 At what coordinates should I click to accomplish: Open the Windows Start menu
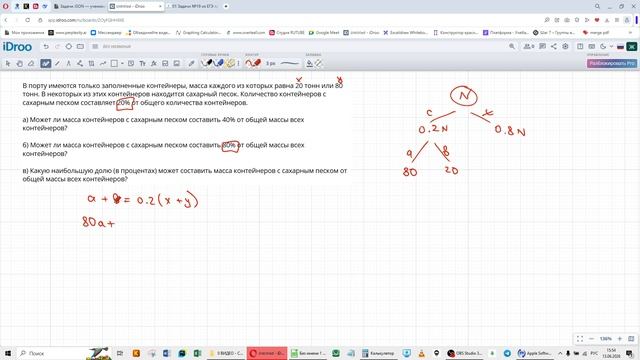(7, 353)
